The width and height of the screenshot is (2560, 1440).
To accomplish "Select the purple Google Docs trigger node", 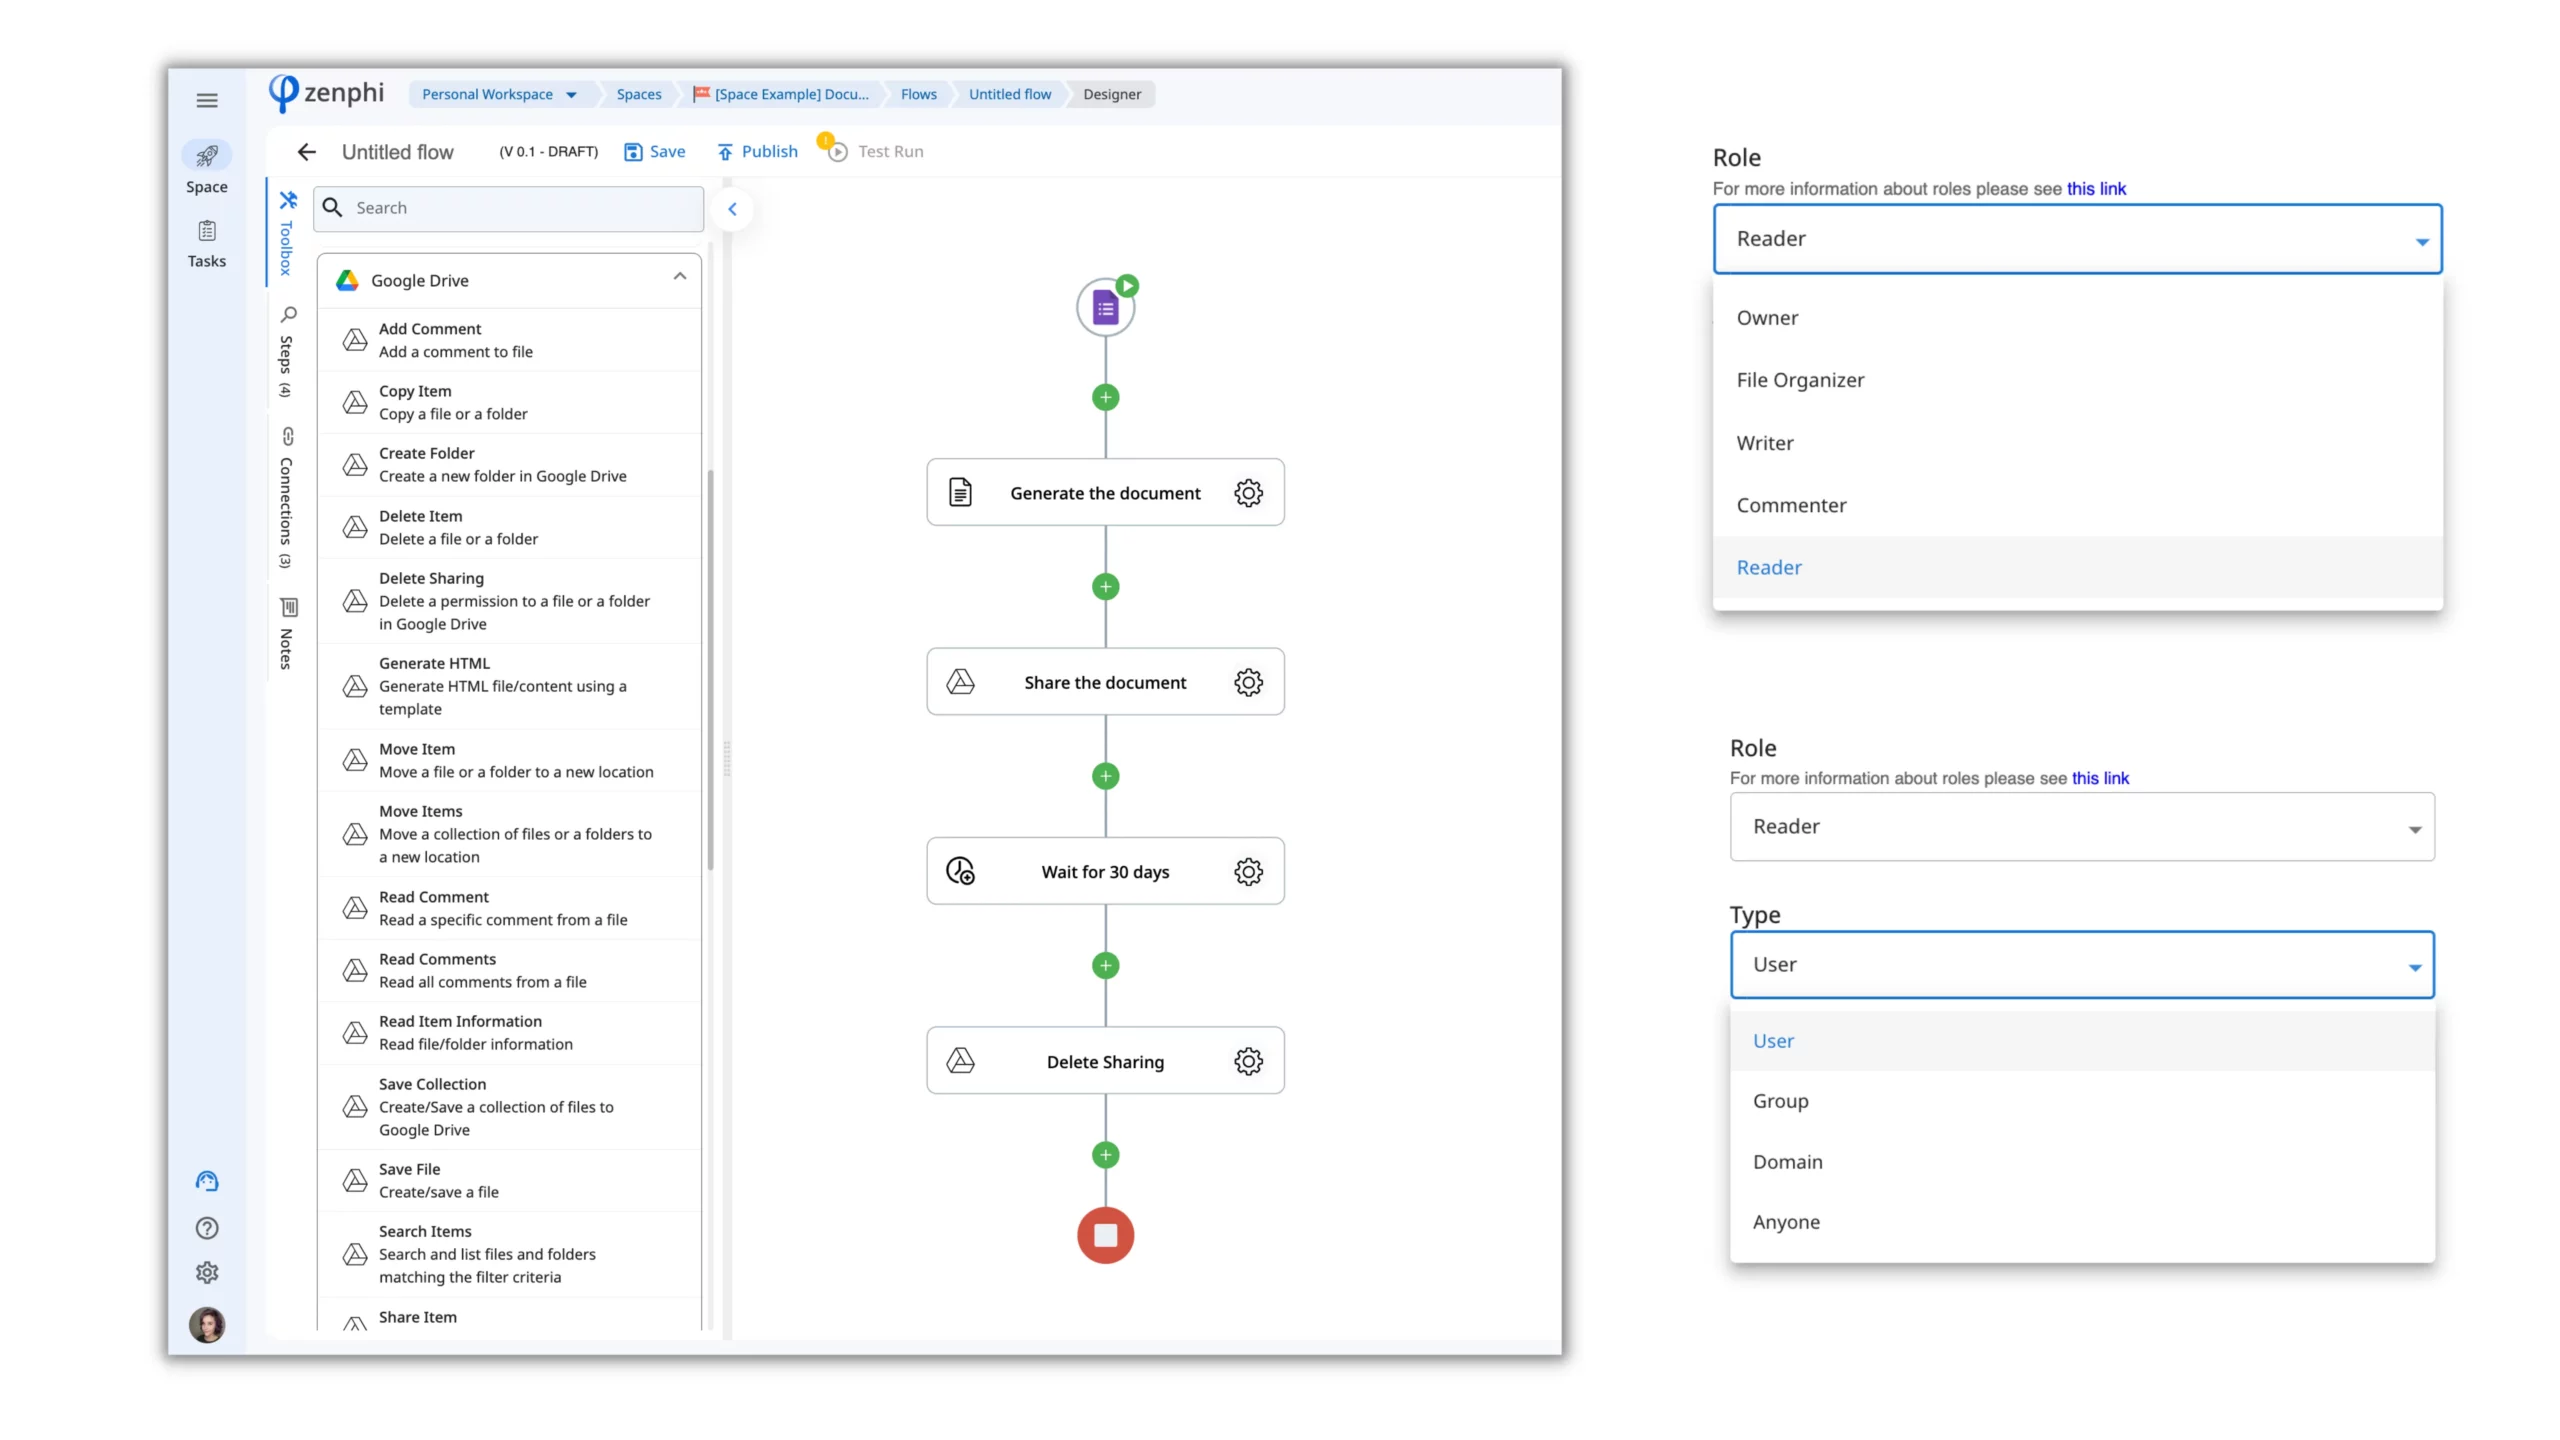I will pos(1104,306).
